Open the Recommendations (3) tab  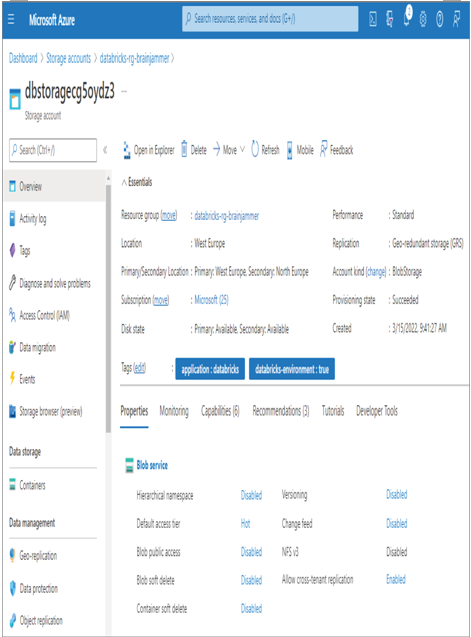pyautogui.click(x=281, y=411)
